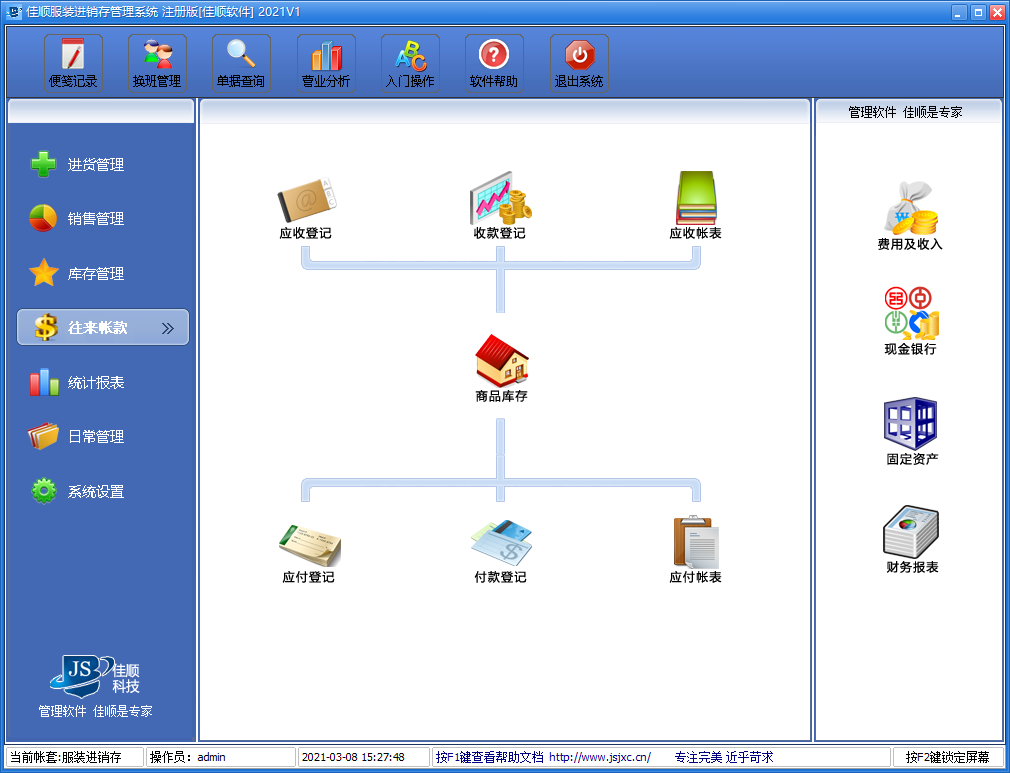Open the http://www.jsjxc.cn/ link

pyautogui.click(x=600, y=758)
